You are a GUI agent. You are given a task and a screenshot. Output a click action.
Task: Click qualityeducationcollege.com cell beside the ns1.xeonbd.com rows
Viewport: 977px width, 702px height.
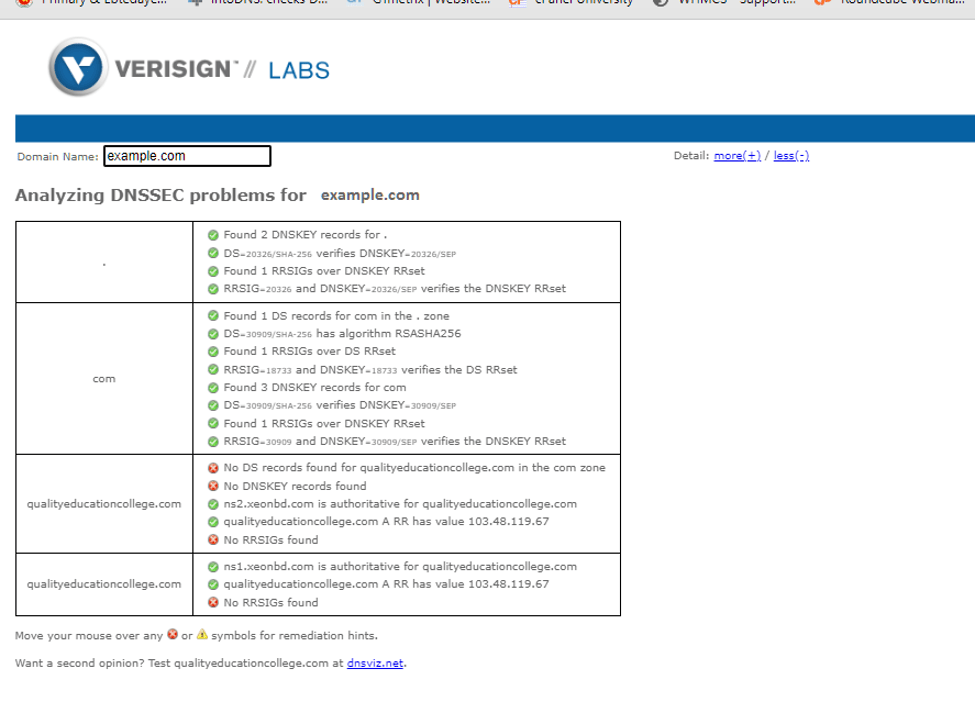point(104,584)
